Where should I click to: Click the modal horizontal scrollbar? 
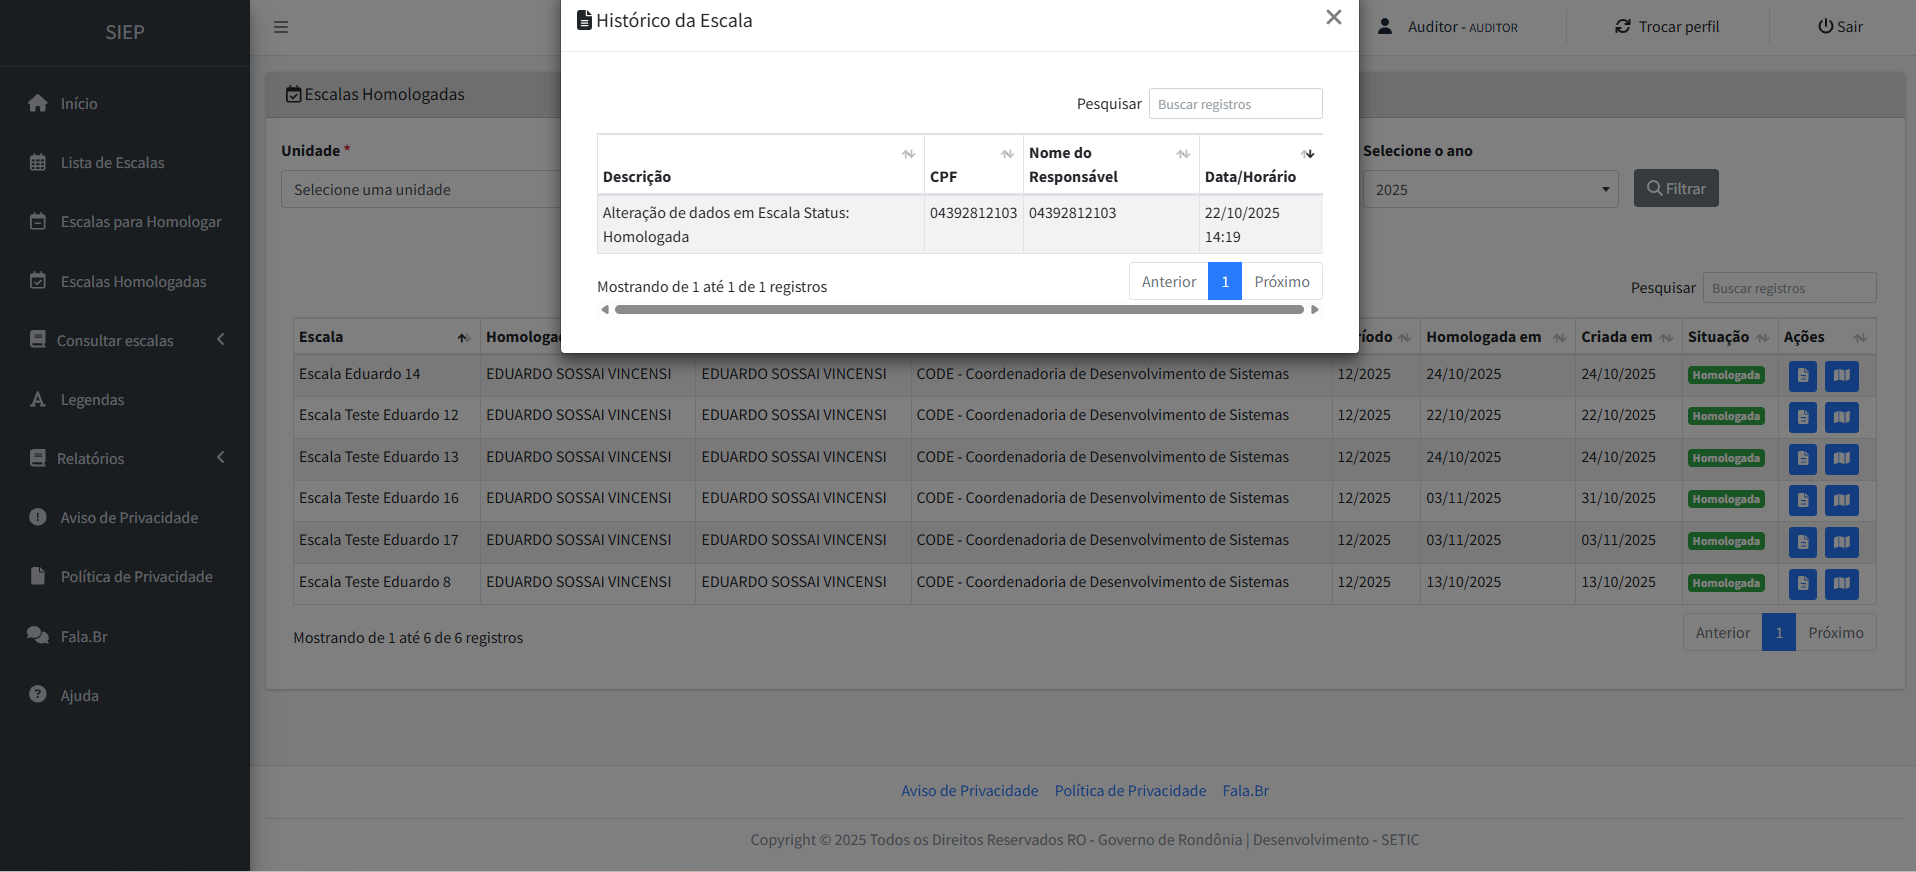(x=958, y=310)
